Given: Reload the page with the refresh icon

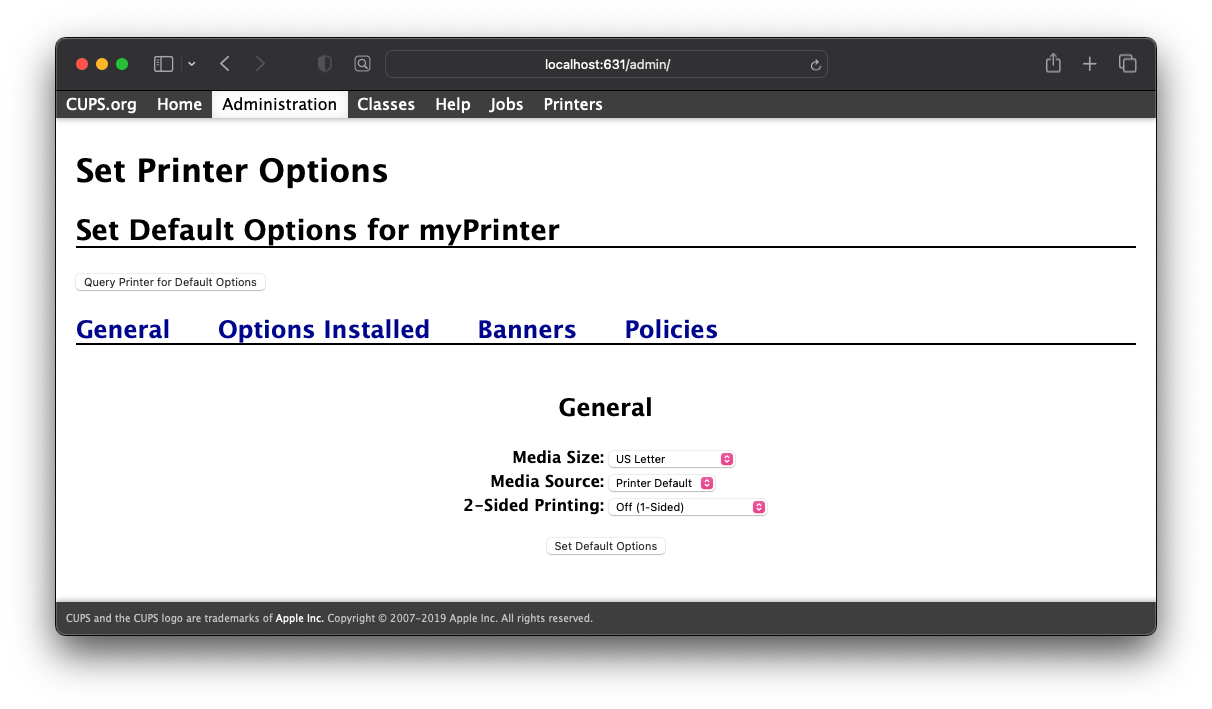Looking at the screenshot, I should pyautogui.click(x=815, y=64).
